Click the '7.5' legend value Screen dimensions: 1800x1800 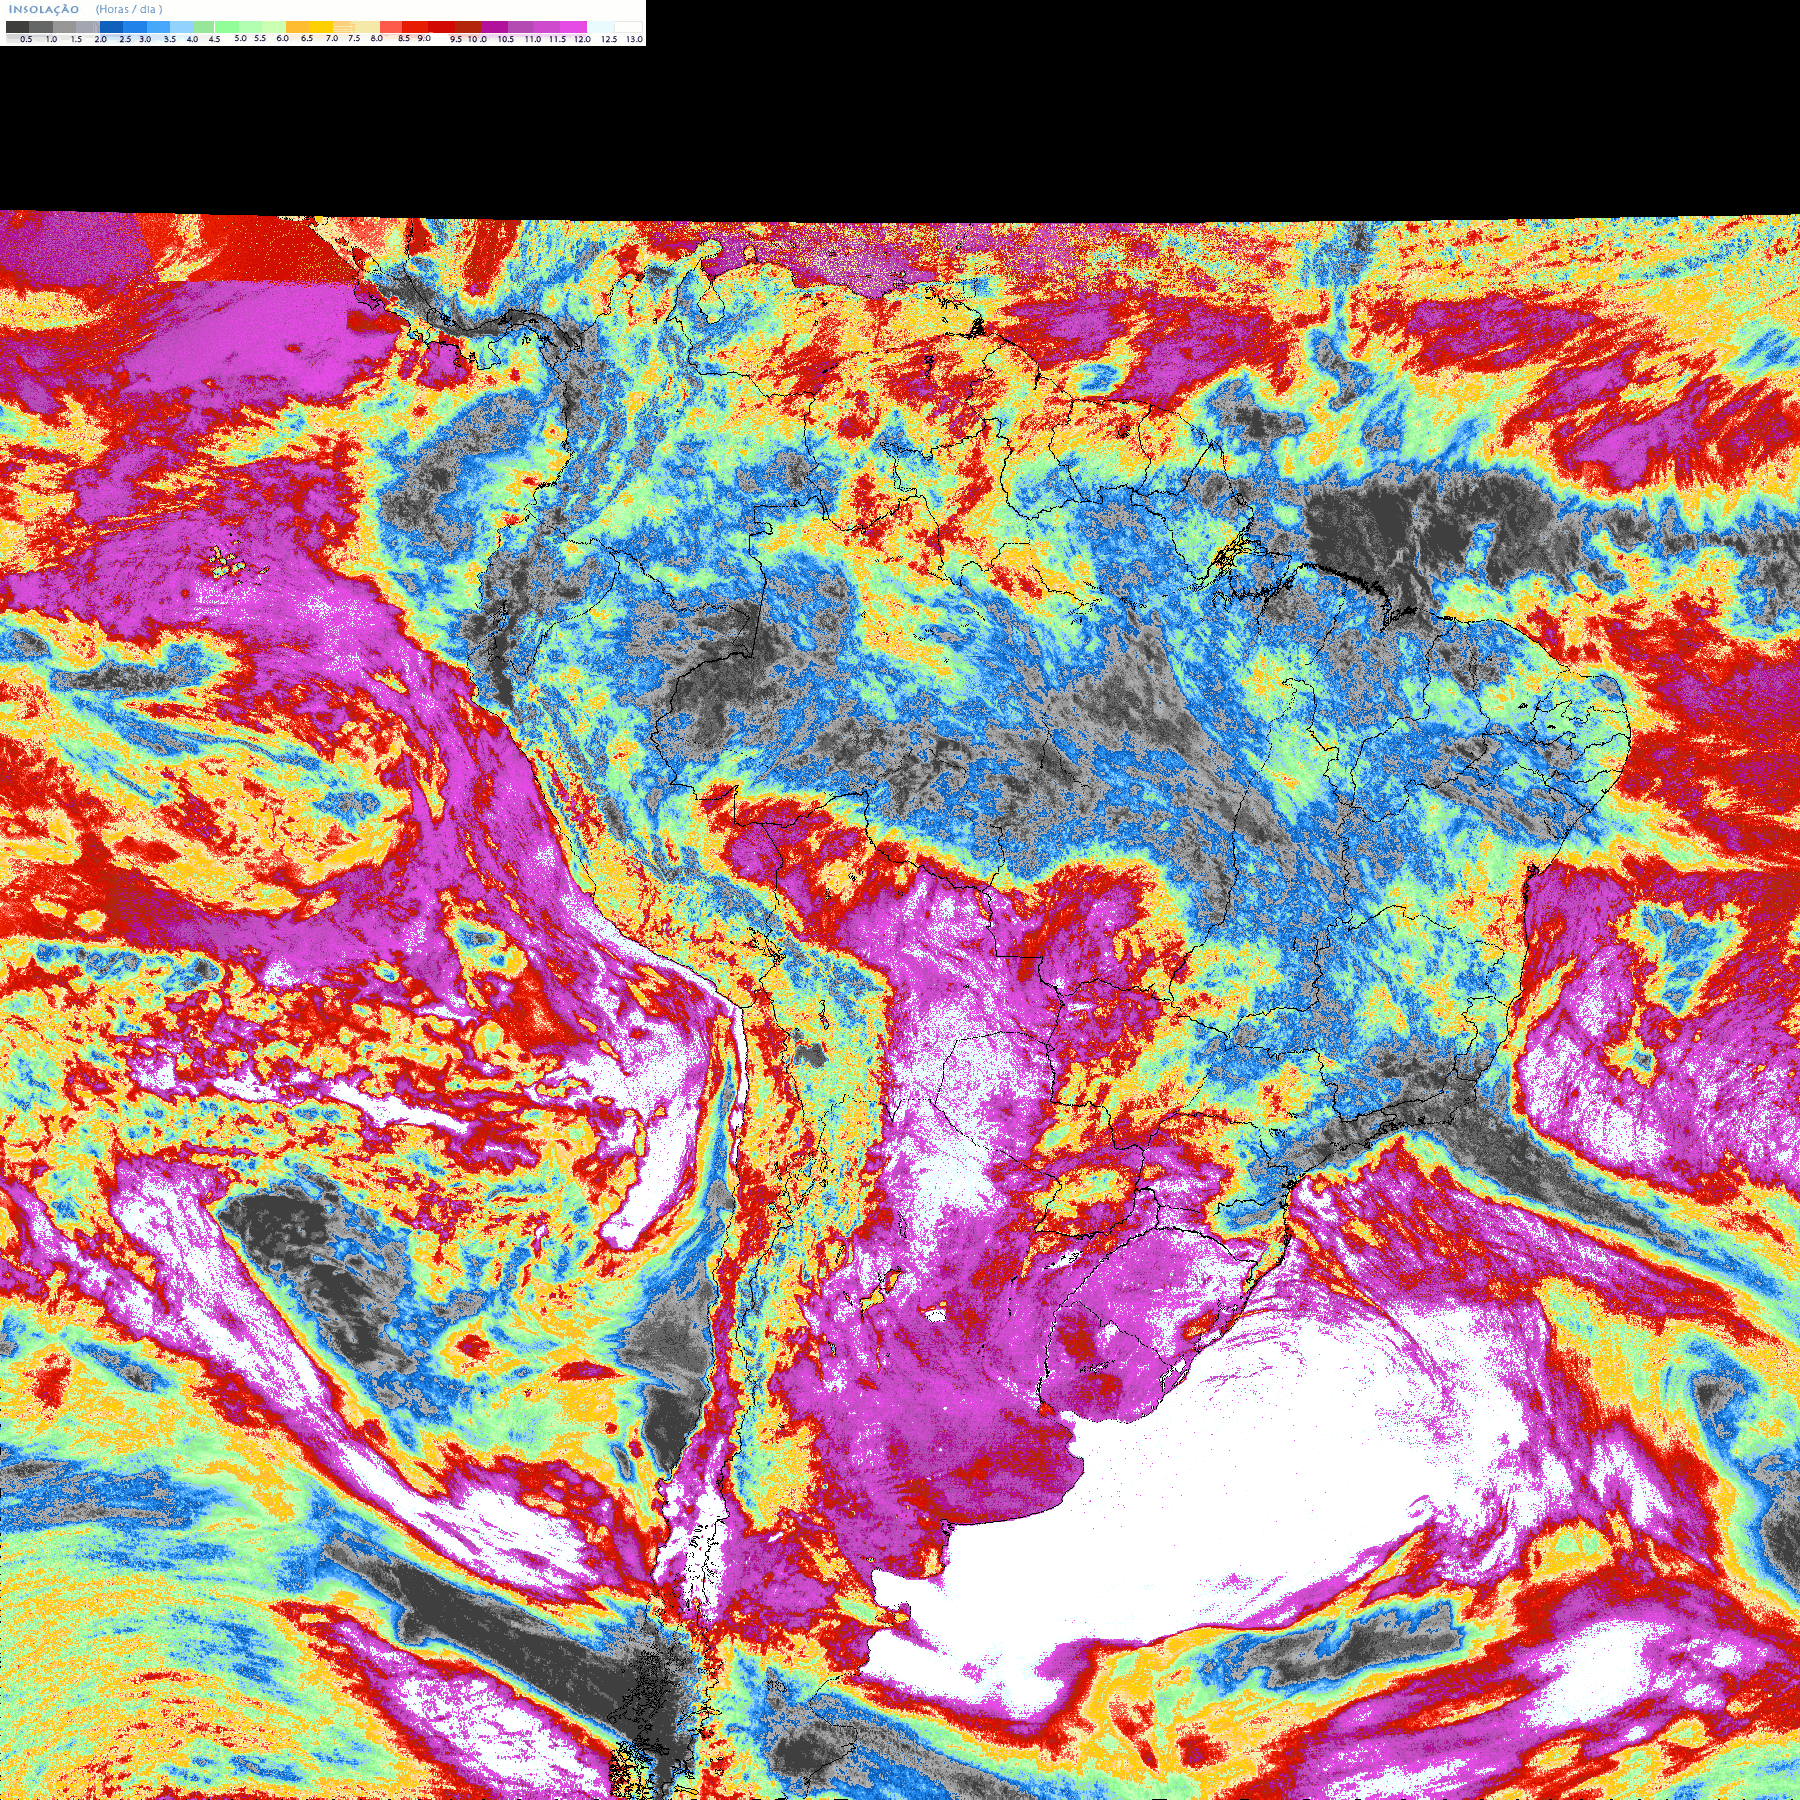[354, 38]
